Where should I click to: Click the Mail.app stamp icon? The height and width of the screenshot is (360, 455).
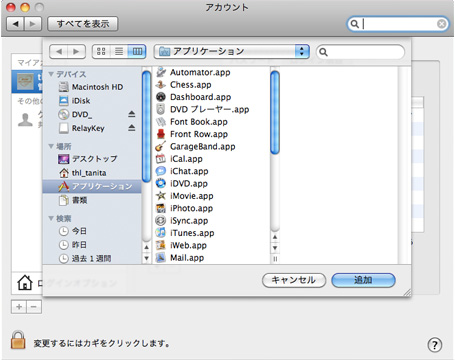tap(161, 257)
